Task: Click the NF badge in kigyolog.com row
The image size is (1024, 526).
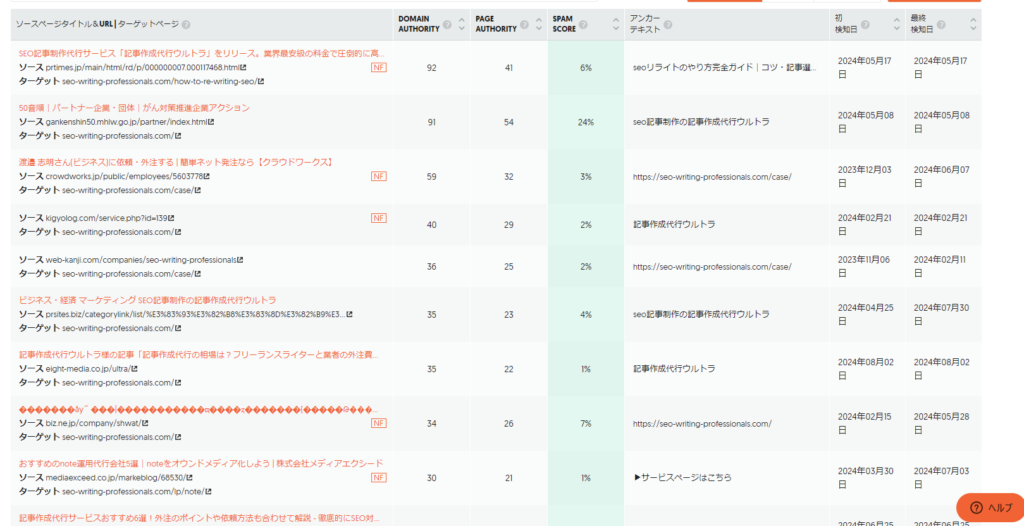Action: 379,218
